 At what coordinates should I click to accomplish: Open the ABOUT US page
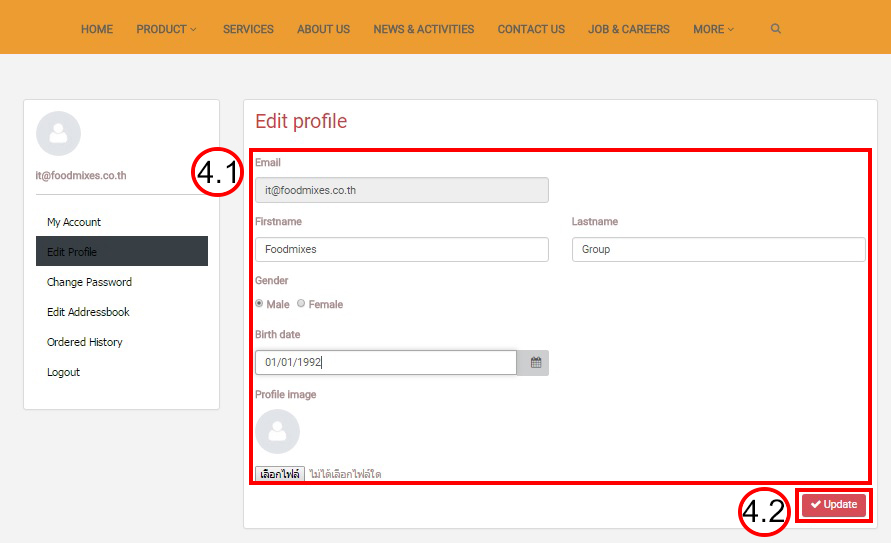pos(323,29)
